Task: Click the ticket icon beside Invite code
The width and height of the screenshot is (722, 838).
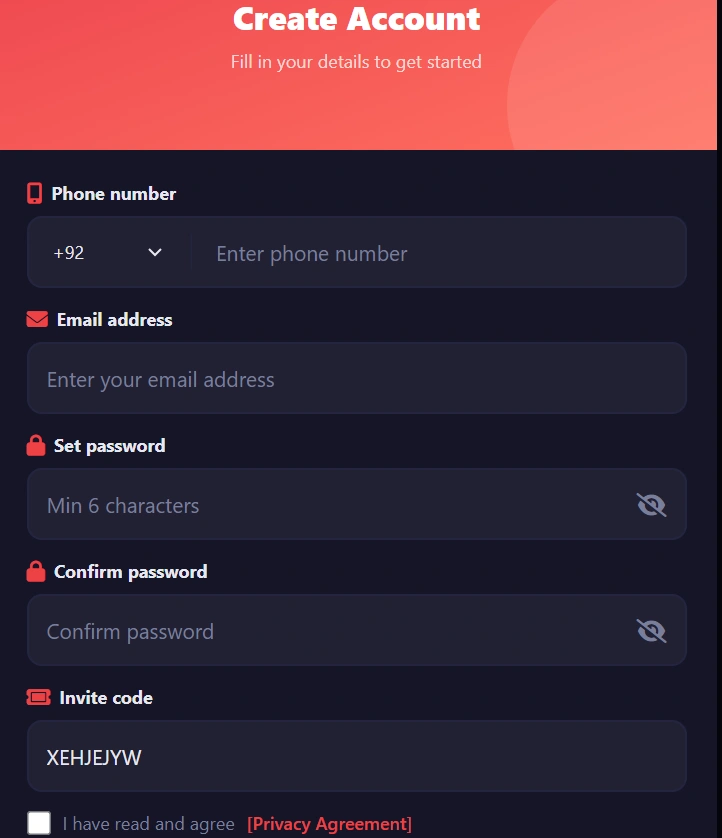Action: point(38,698)
